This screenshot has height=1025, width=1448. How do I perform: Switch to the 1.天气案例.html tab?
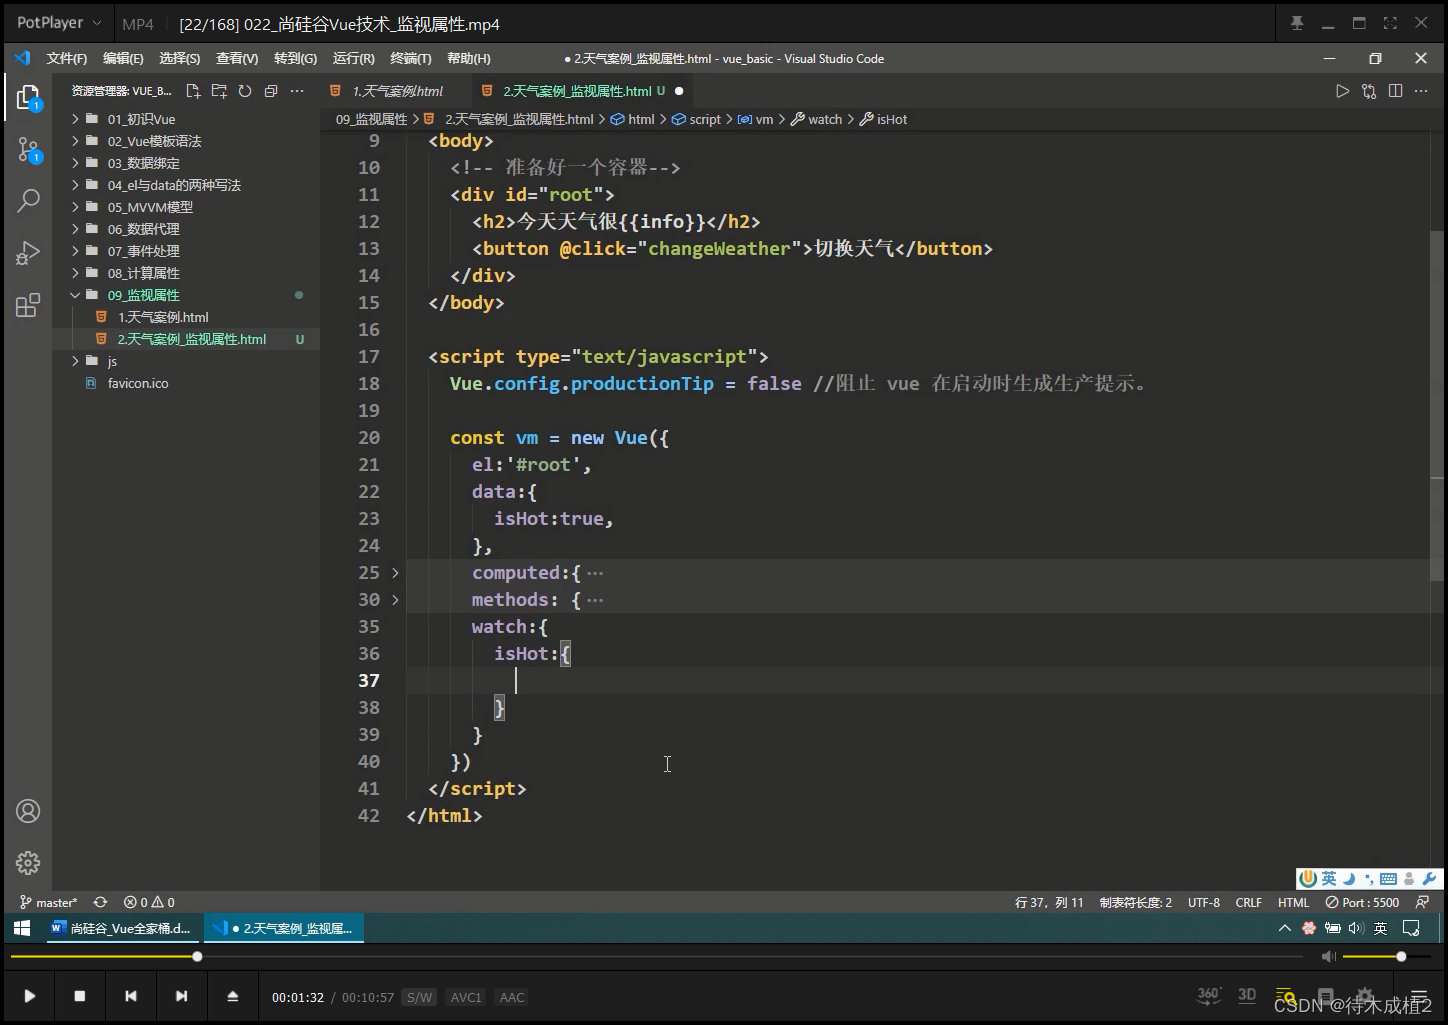pyautogui.click(x=395, y=91)
